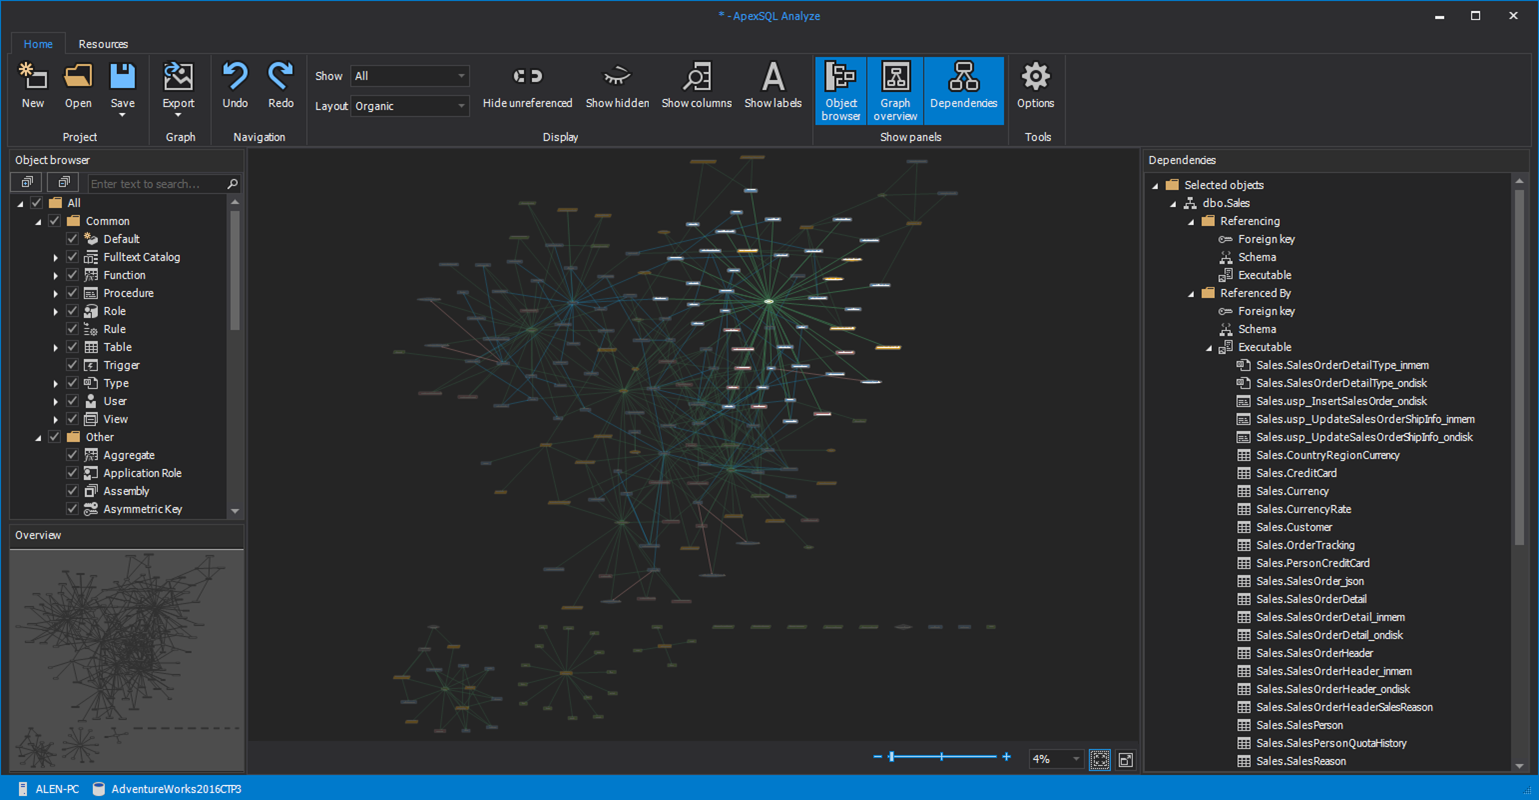Toggle the Graph overview panel

[x=895, y=90]
